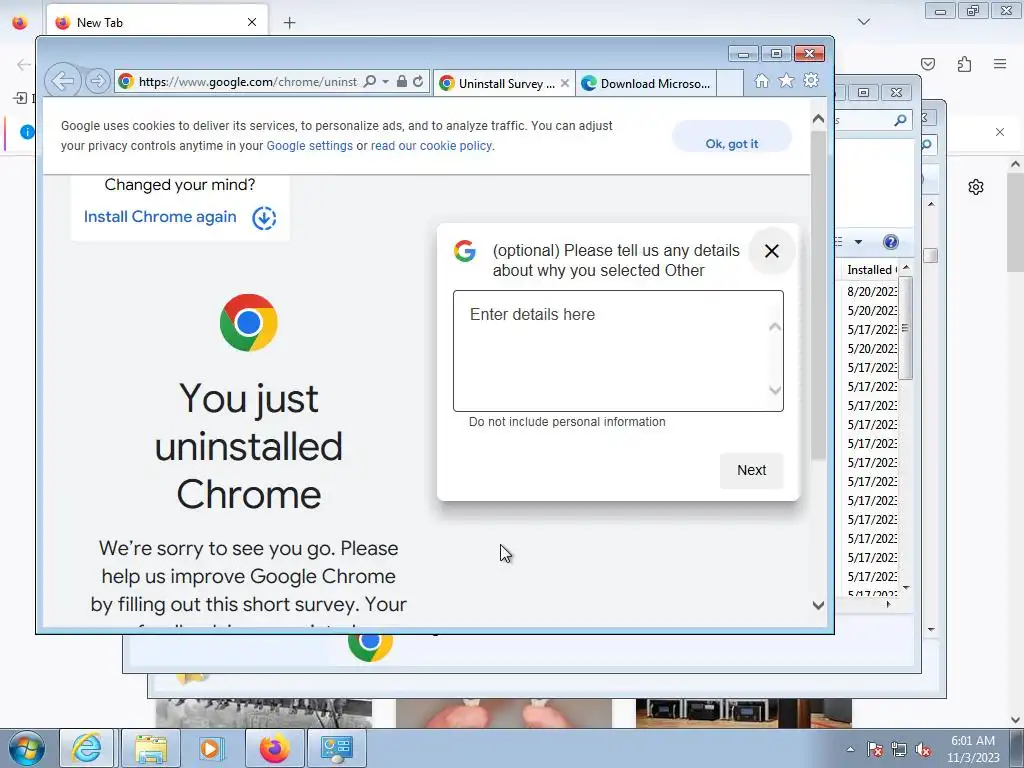Click the Firefox import bookmarks icon

pyautogui.click(x=20, y=98)
